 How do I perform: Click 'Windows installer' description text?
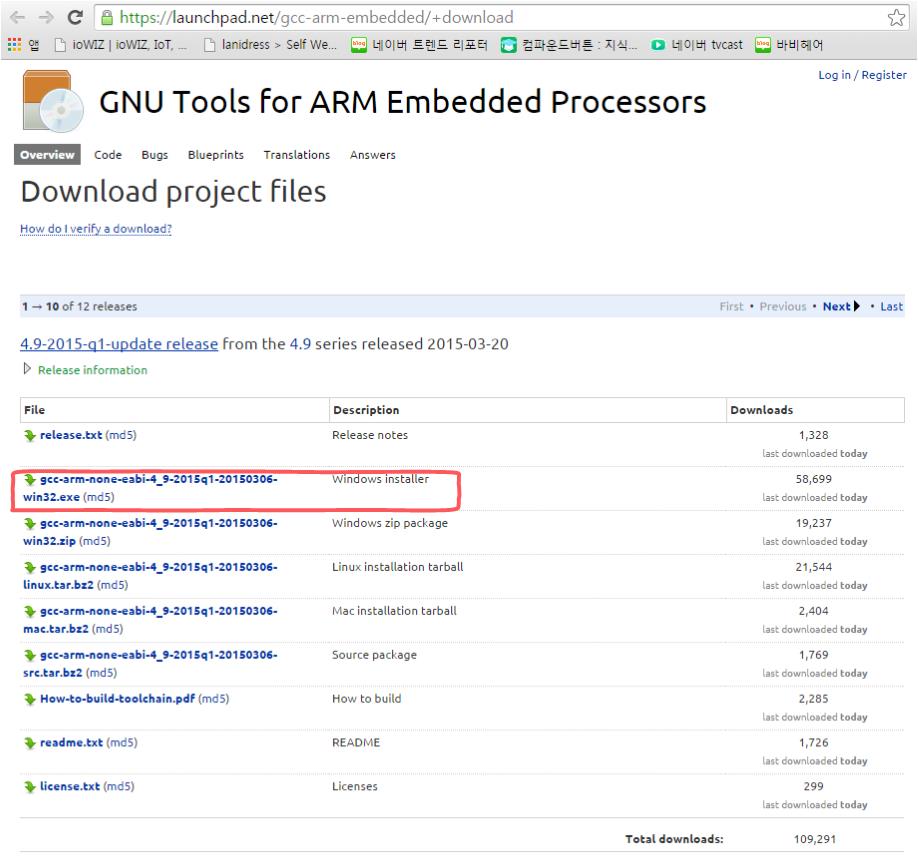point(381,479)
